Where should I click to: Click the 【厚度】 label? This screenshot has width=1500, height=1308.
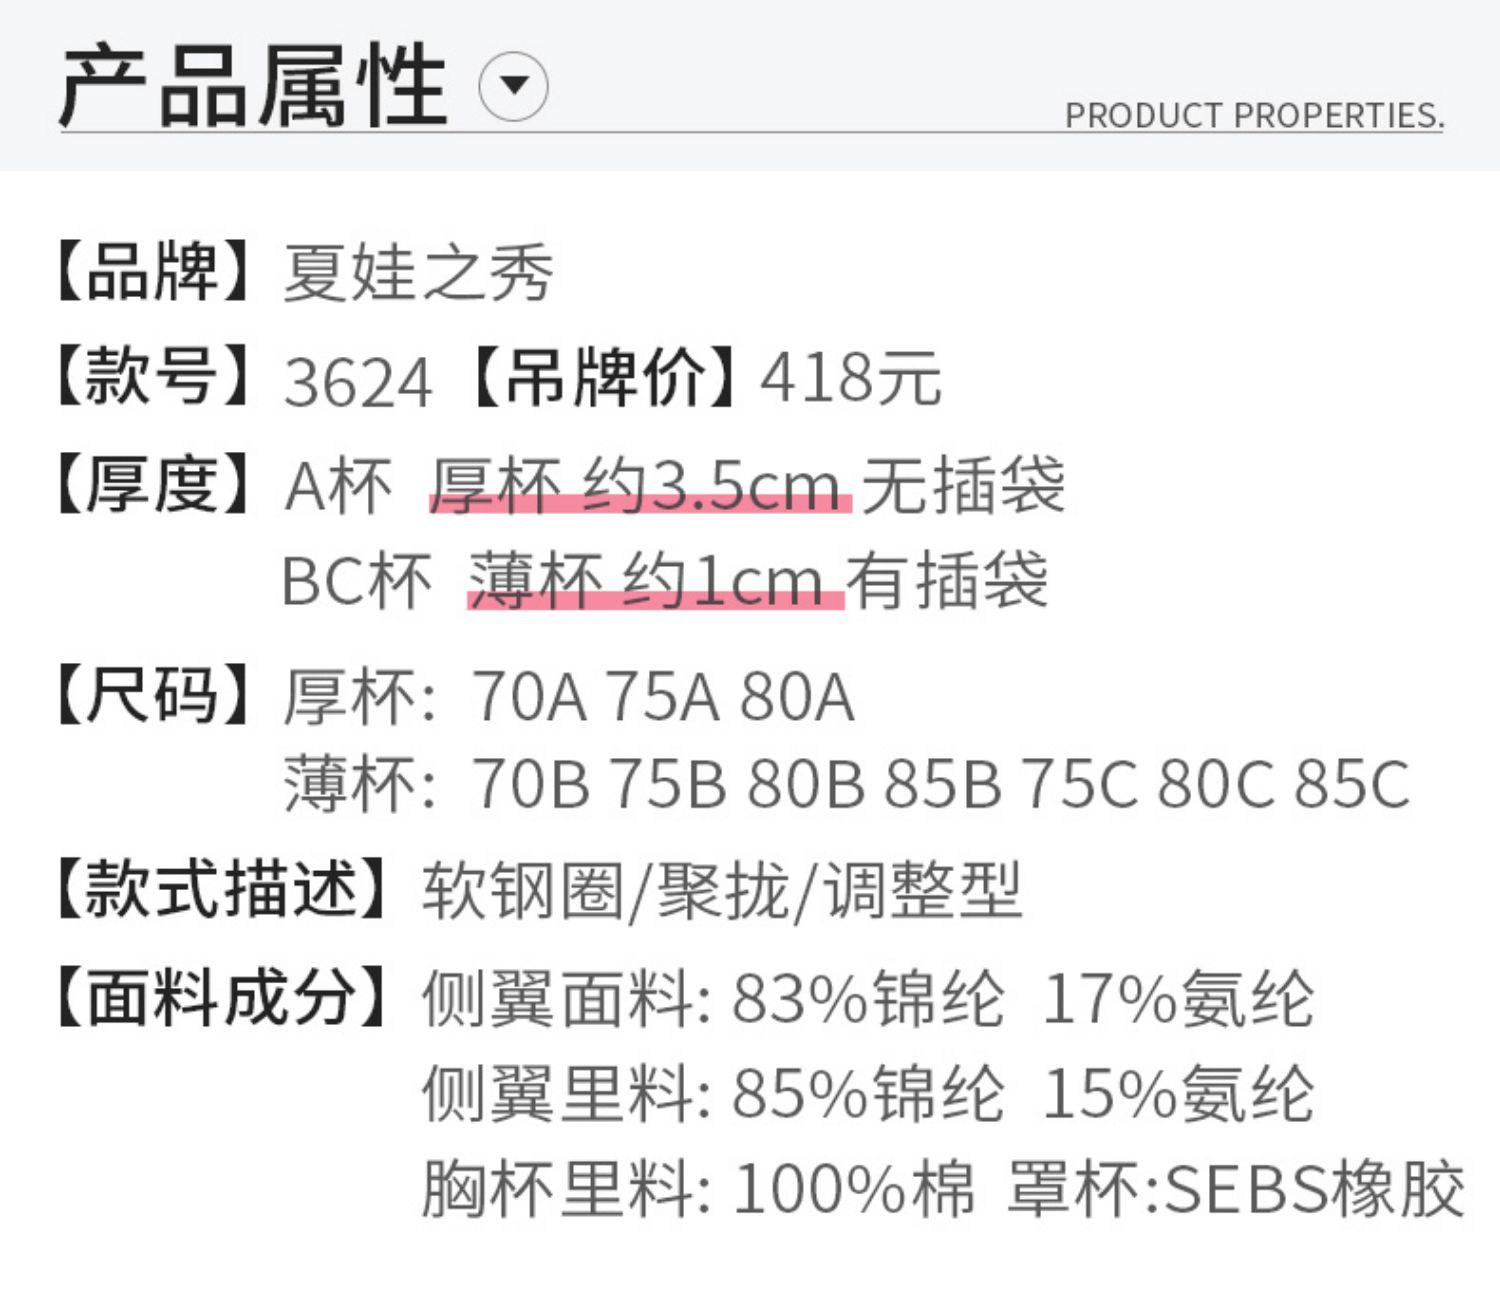pyautogui.click(x=152, y=486)
